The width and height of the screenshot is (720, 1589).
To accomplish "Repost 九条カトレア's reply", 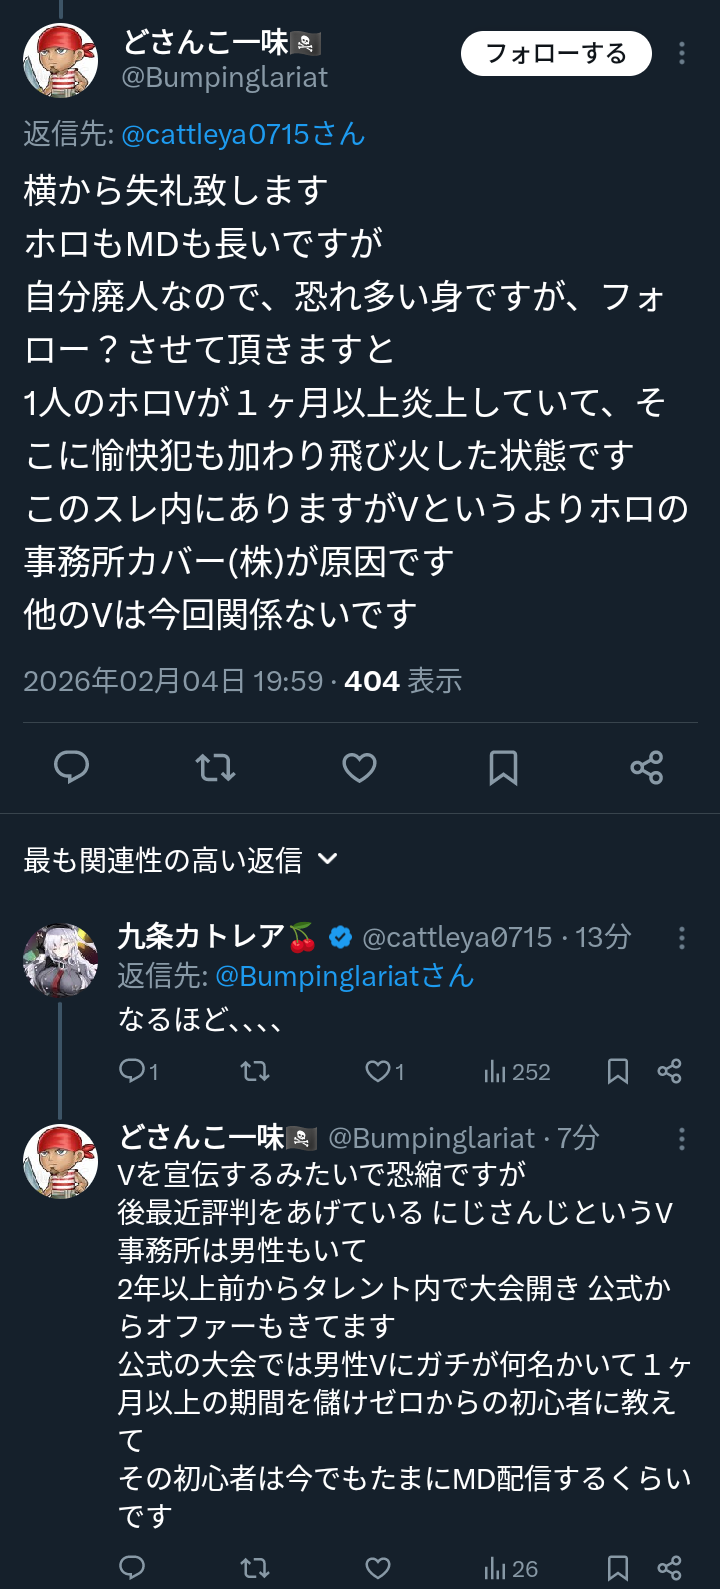I will click(x=255, y=1072).
